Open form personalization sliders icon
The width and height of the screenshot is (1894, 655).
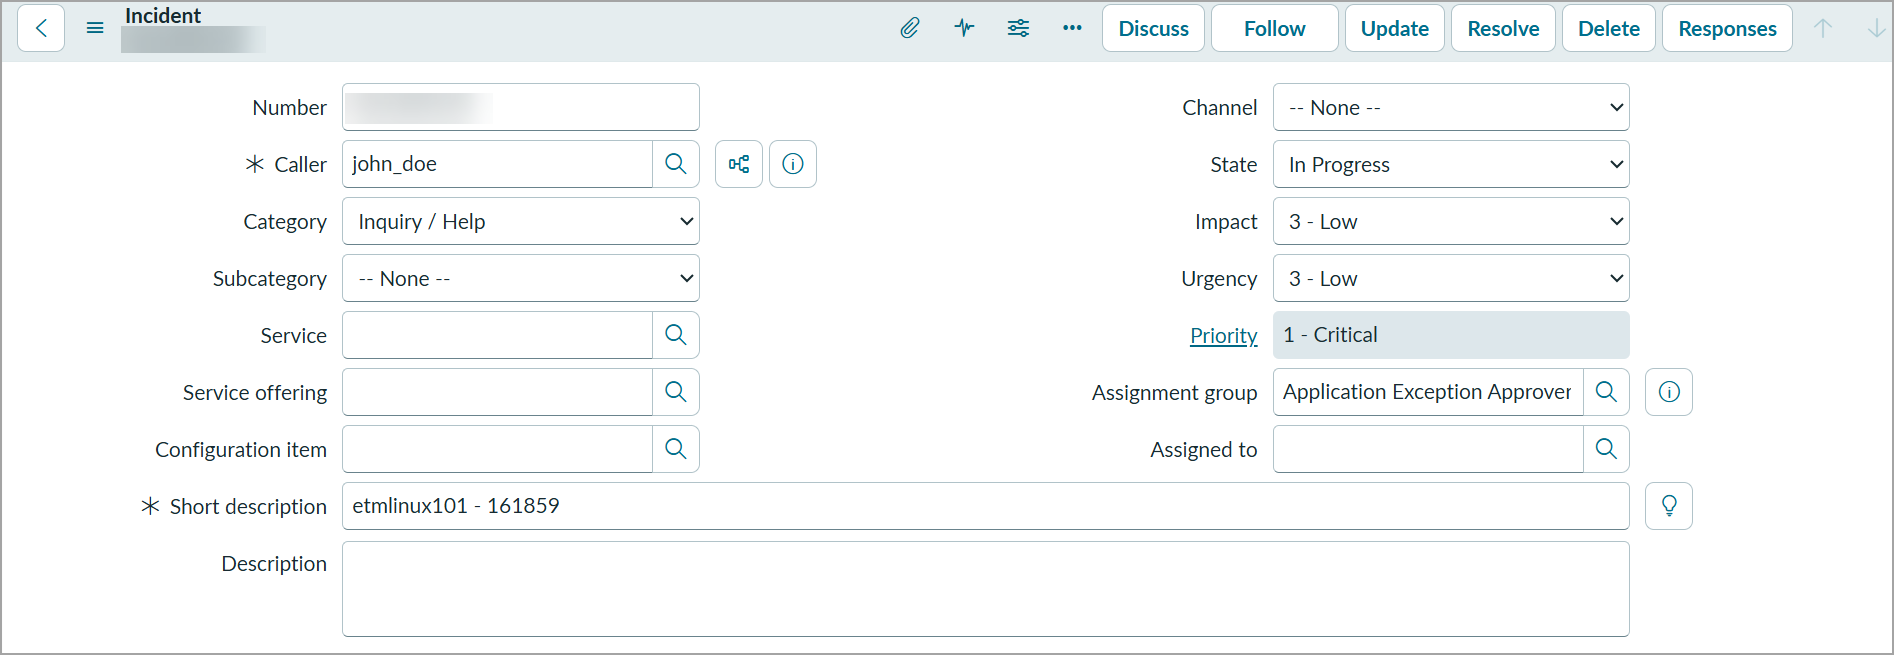pyautogui.click(x=1018, y=28)
